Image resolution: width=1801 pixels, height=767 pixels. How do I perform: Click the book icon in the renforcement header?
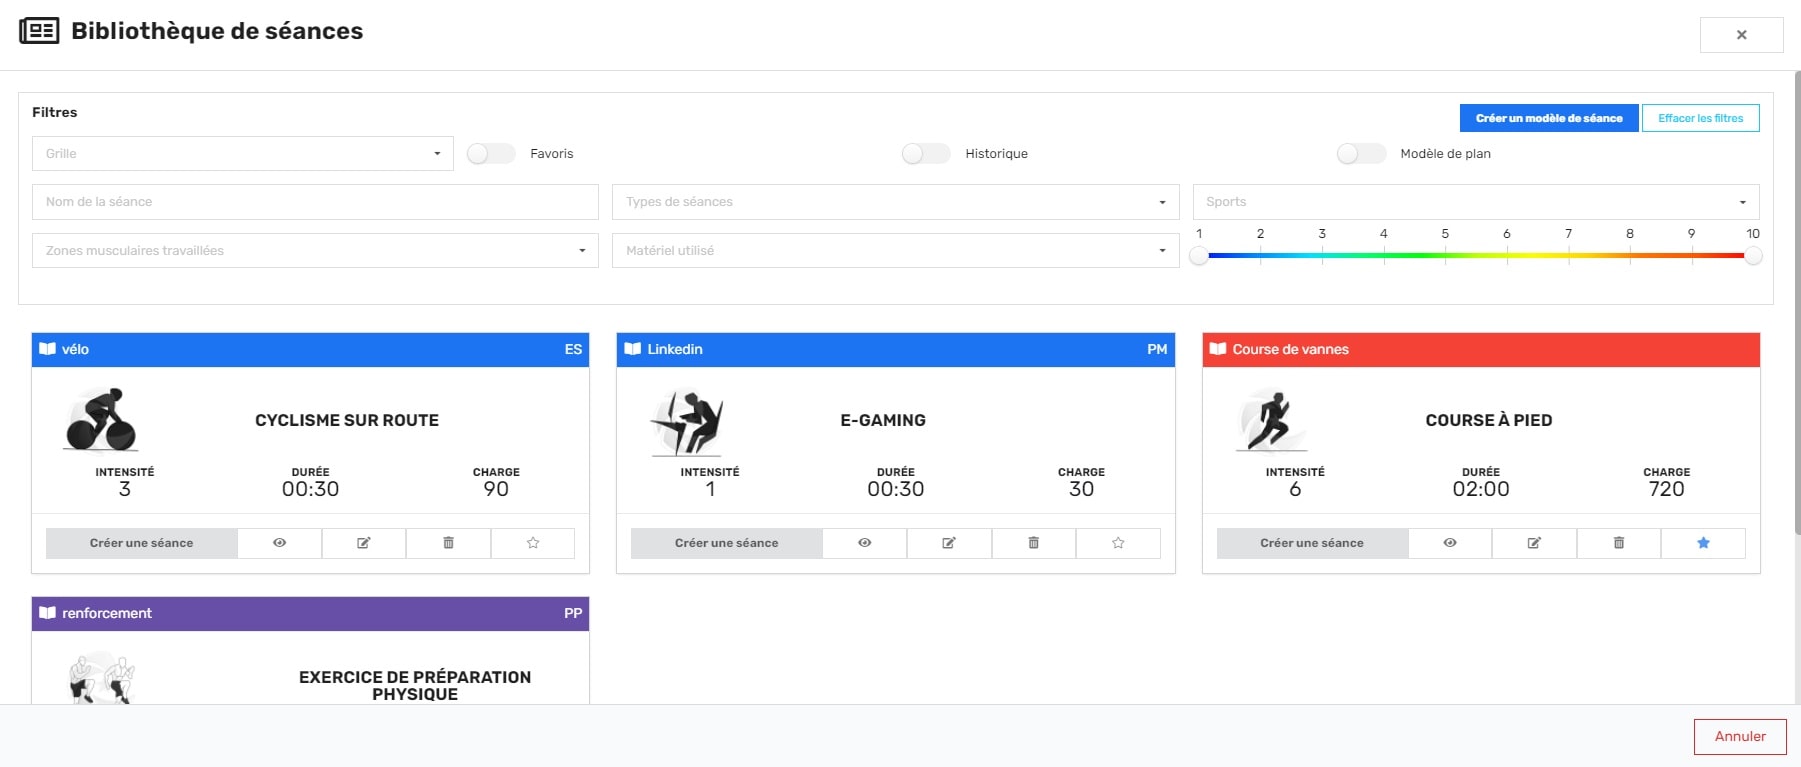47,613
